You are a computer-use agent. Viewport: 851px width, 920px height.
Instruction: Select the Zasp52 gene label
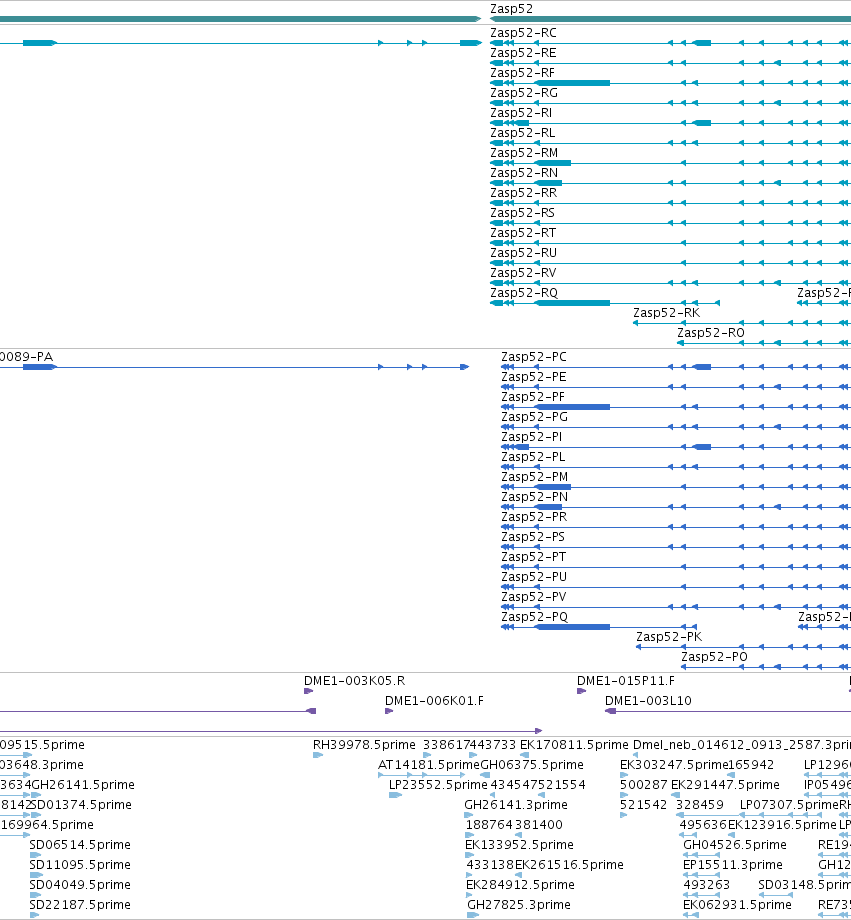click(x=511, y=9)
